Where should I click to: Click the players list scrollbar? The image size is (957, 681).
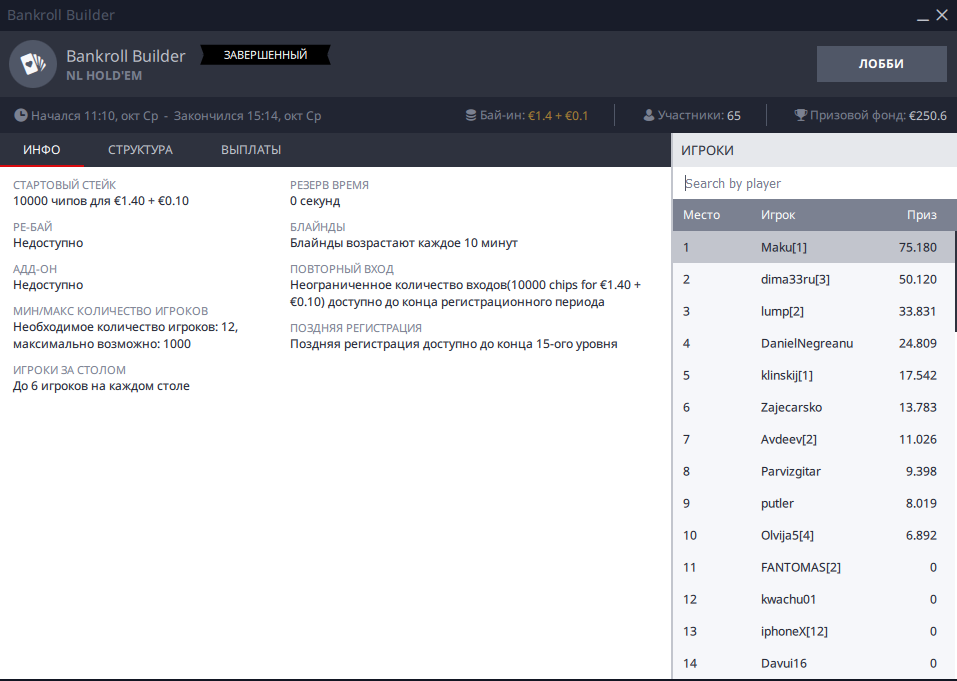coord(955,281)
